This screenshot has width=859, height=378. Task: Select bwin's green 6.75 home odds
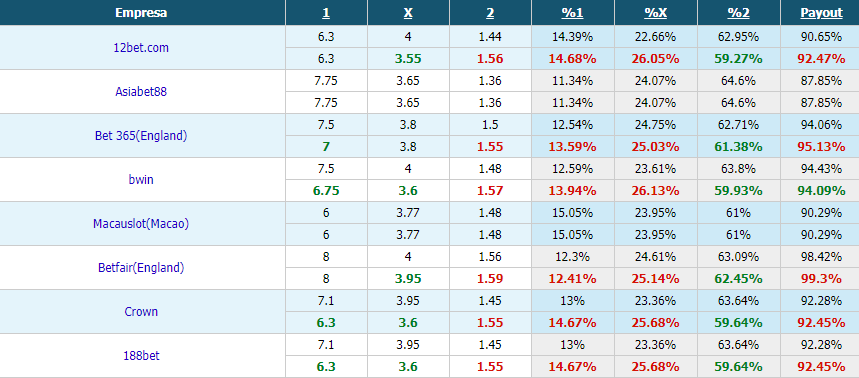click(326, 191)
